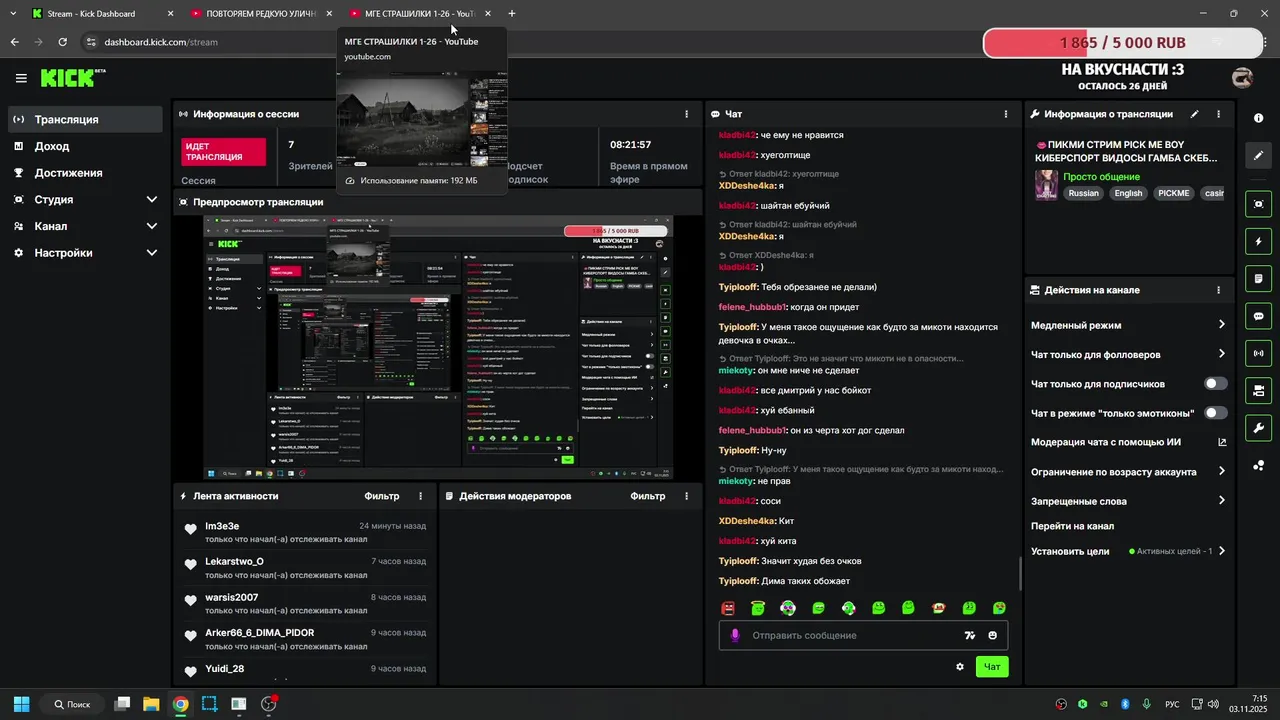Toggle Чат в режиме "только эмотиконы" switch

pos(1216,413)
